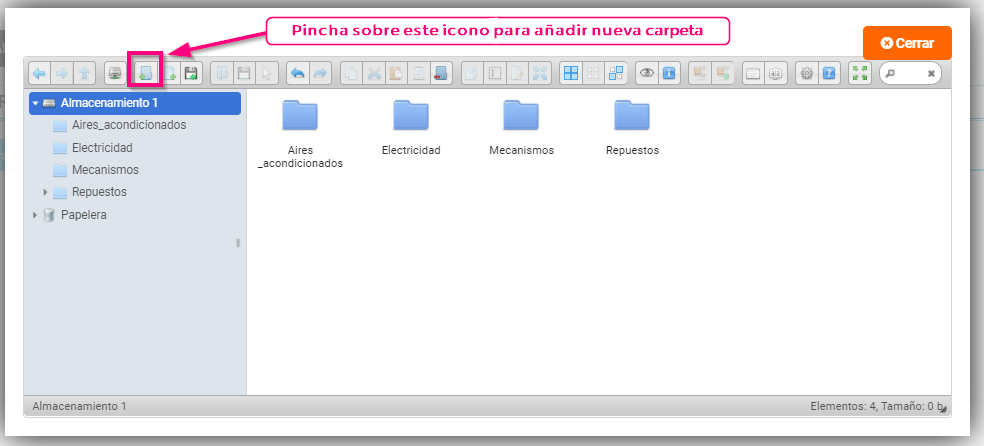Collapse the Almacenamiento 1 tree arrow
The height and width of the screenshot is (446, 984).
click(35, 103)
